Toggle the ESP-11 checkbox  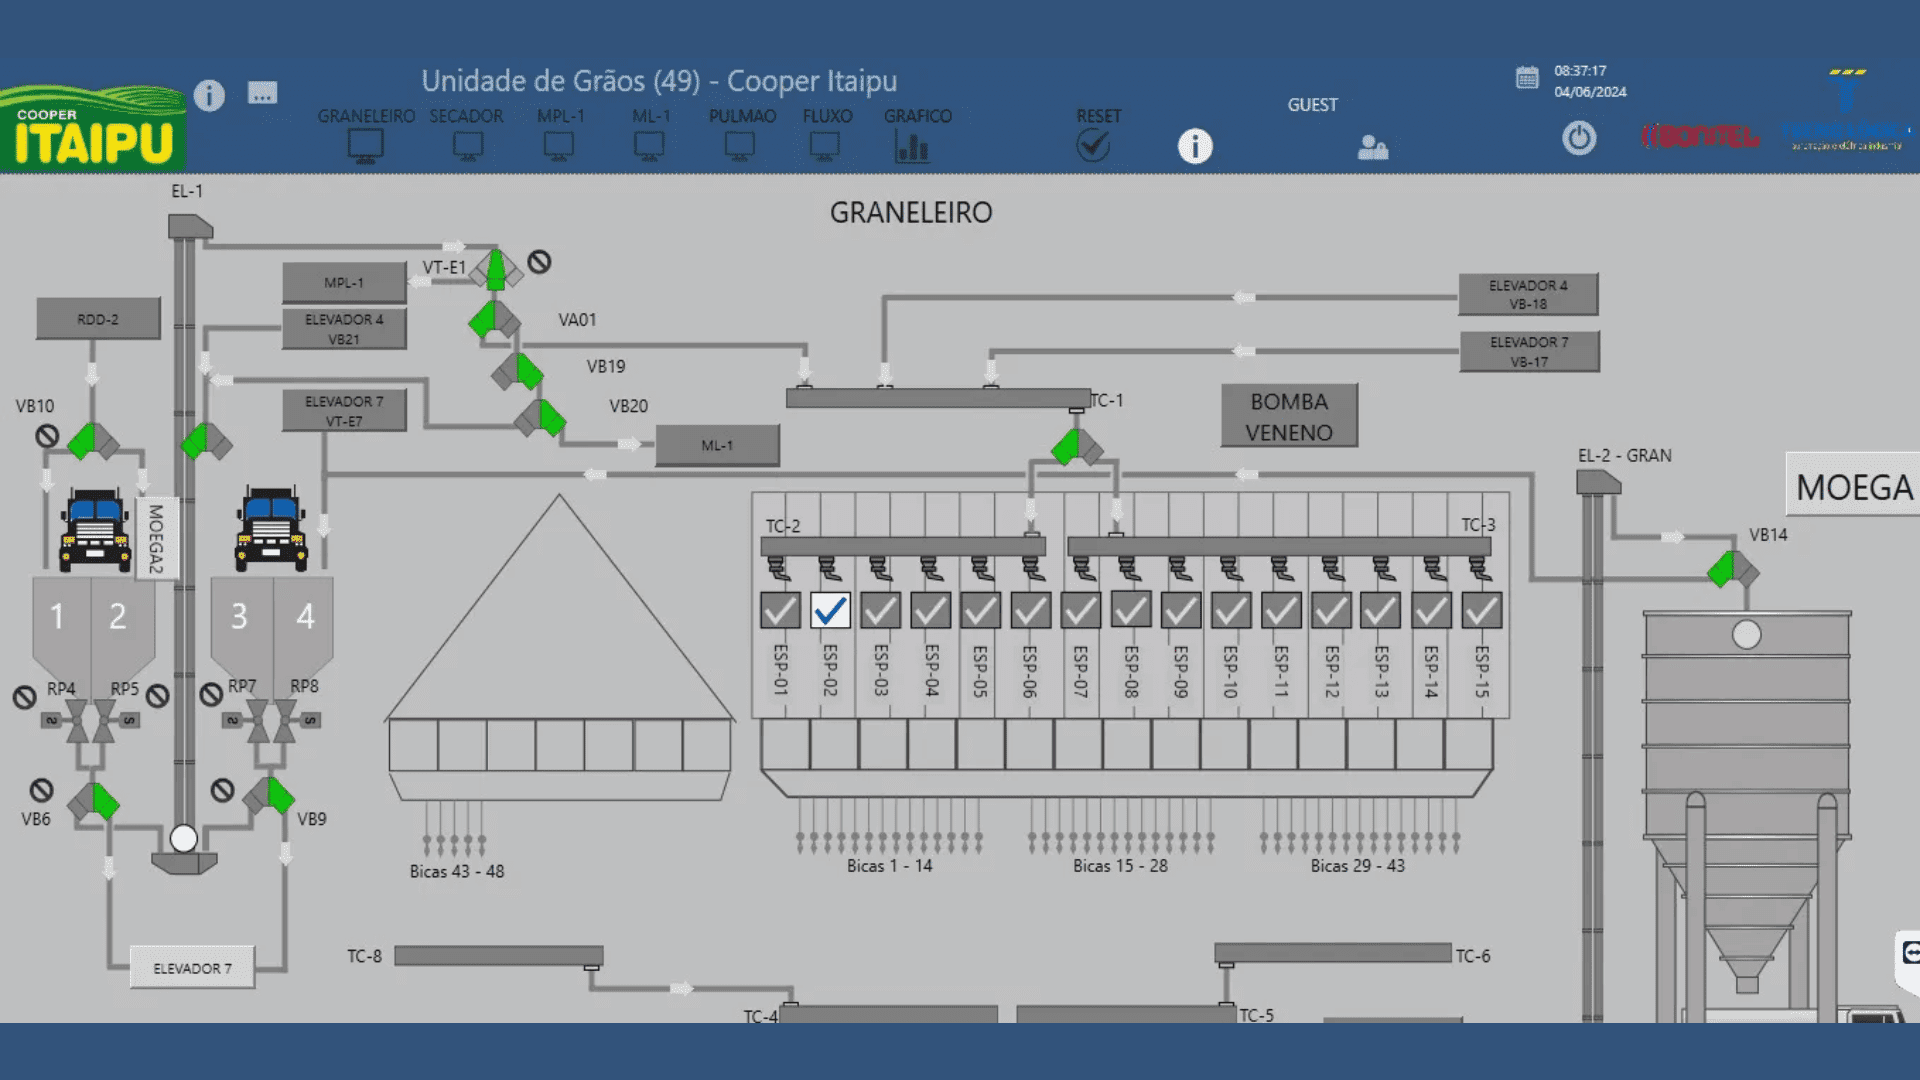[1281, 610]
